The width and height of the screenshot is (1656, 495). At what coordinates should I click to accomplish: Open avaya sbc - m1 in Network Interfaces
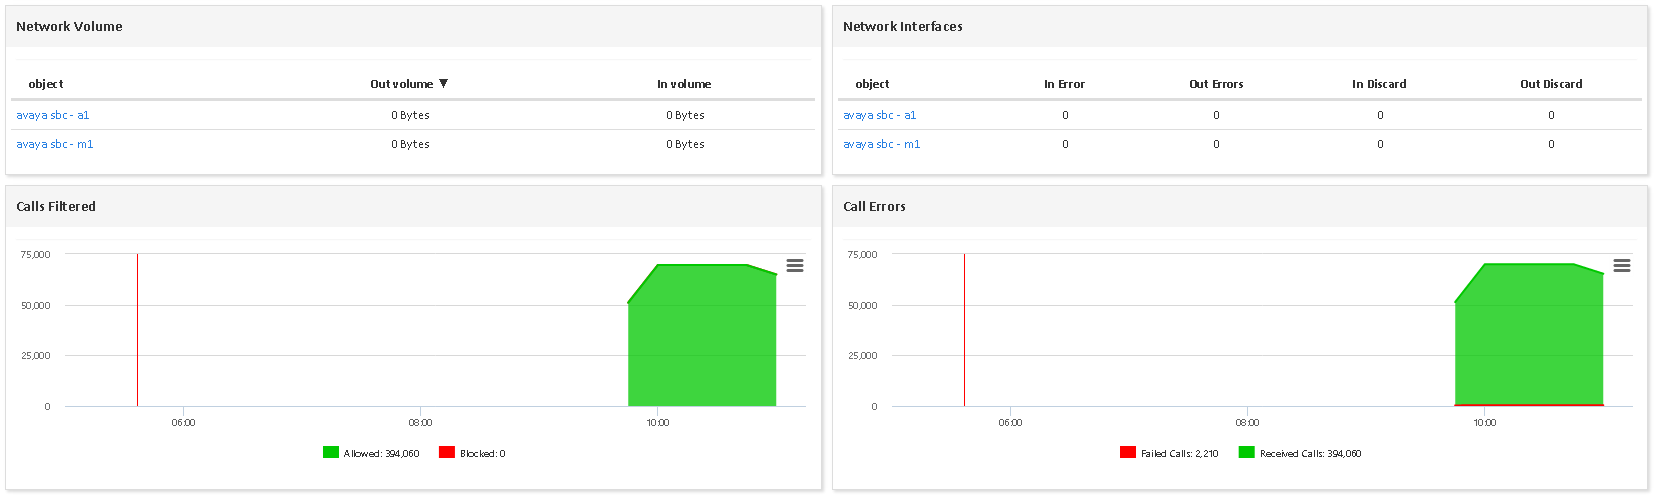[882, 144]
